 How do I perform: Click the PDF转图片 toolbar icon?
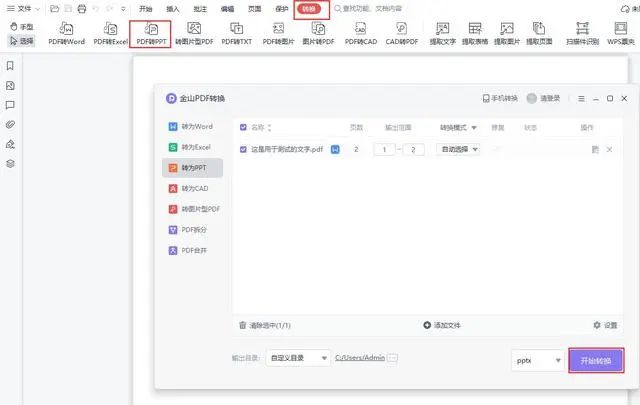[x=278, y=33]
